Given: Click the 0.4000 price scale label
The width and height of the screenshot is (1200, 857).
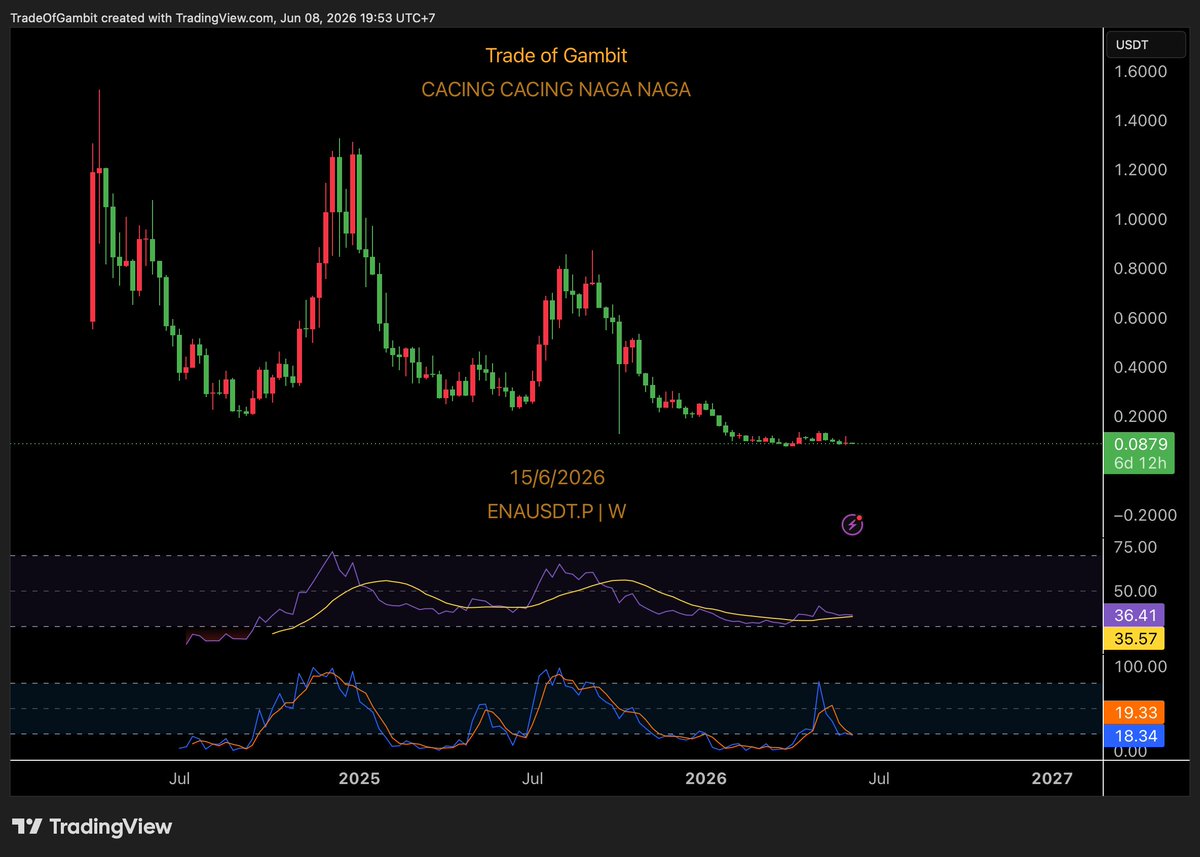Looking at the screenshot, I should click(1141, 367).
